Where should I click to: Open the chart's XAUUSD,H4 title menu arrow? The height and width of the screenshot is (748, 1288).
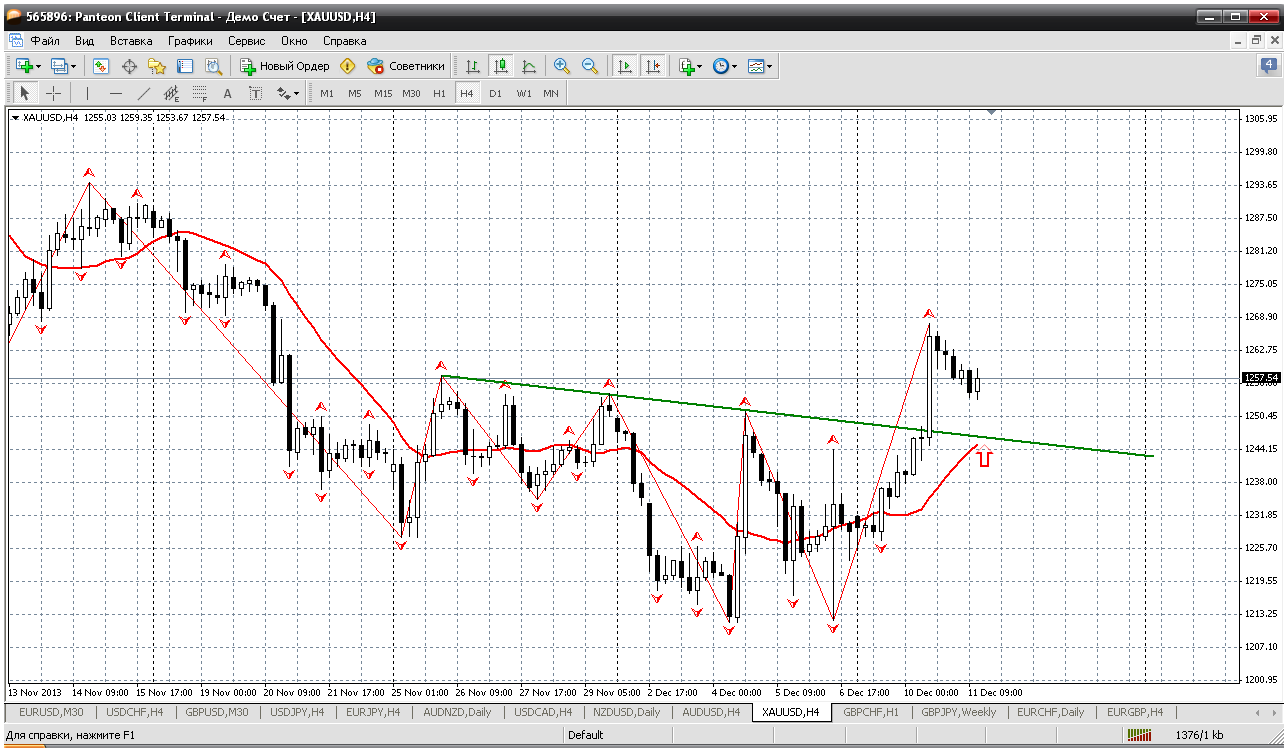(15, 118)
